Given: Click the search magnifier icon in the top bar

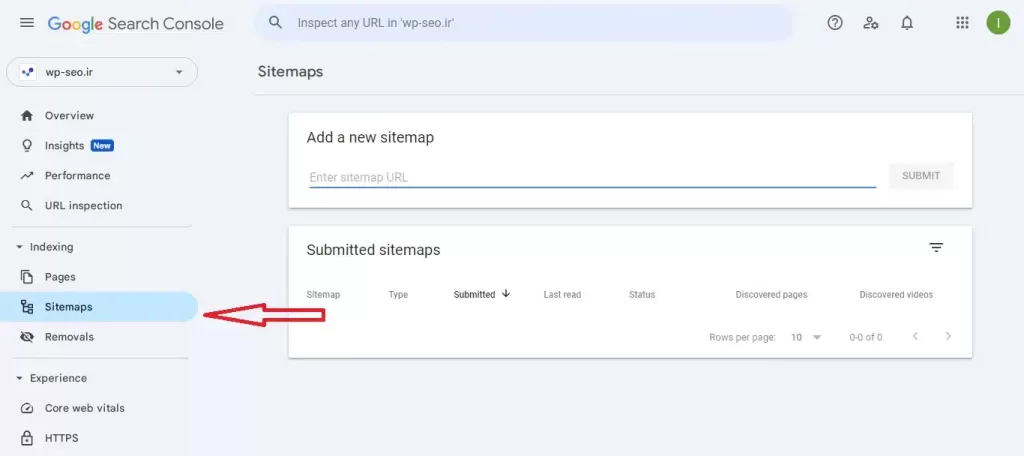Looking at the screenshot, I should point(276,23).
